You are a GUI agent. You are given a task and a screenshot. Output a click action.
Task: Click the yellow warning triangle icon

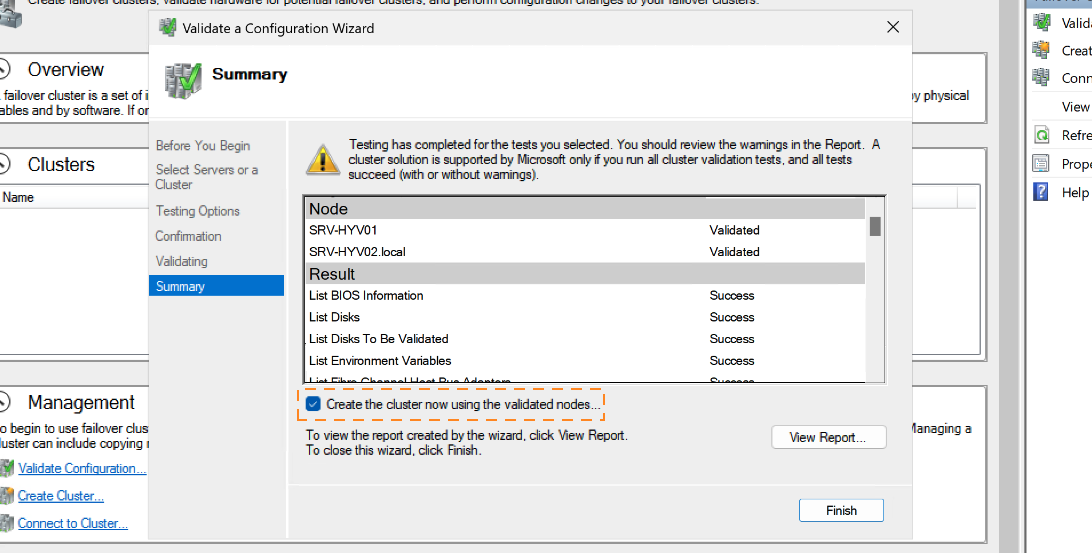point(322,159)
